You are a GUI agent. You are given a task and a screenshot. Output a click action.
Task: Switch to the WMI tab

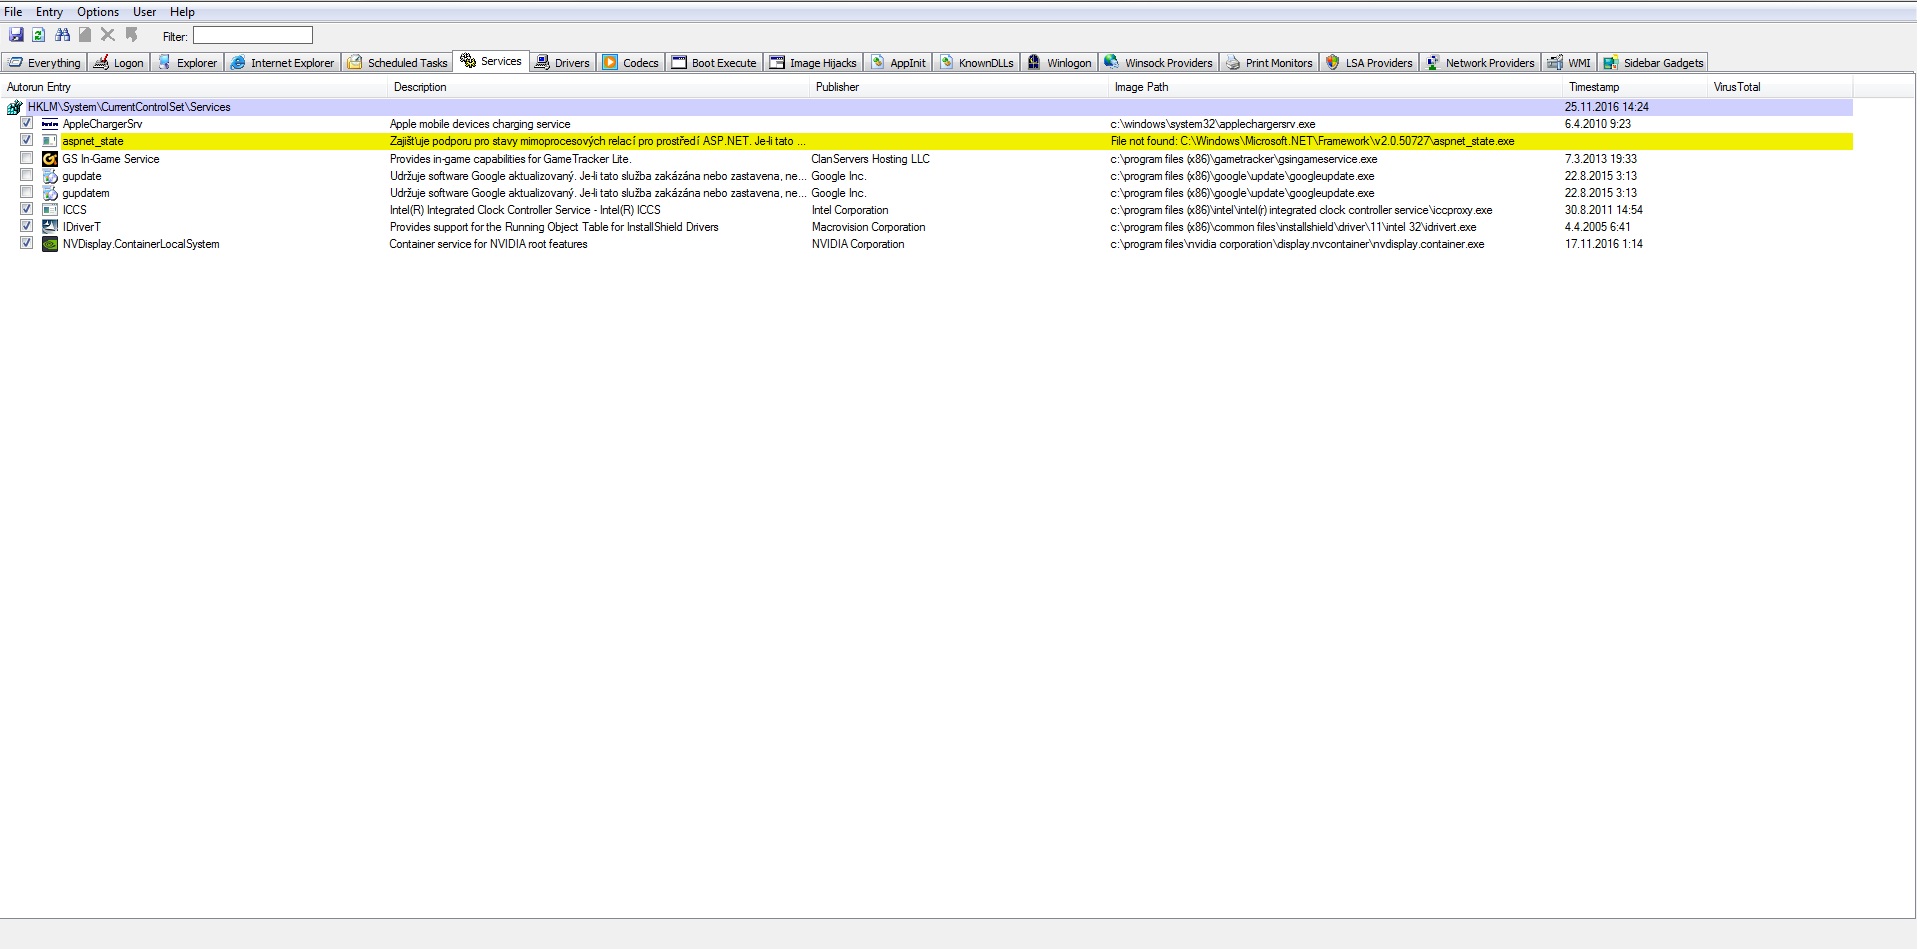click(x=1569, y=63)
